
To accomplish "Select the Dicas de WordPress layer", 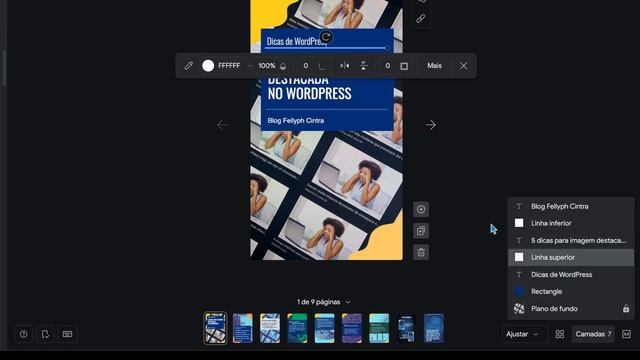I will (571, 275).
